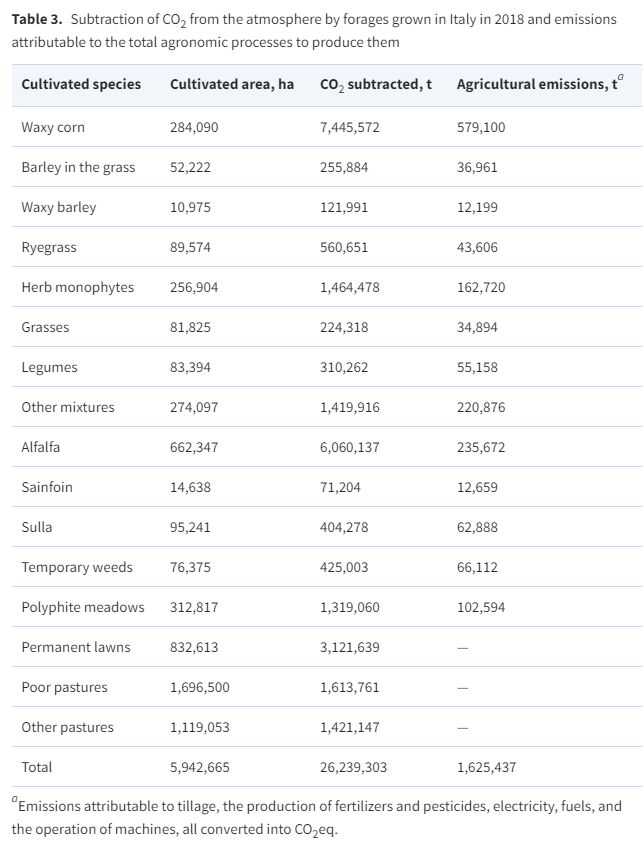Image resolution: width=644 pixels, height=843 pixels.
Task: Click the 'Poor pastures' area value 1,696,500
Action: tap(200, 687)
